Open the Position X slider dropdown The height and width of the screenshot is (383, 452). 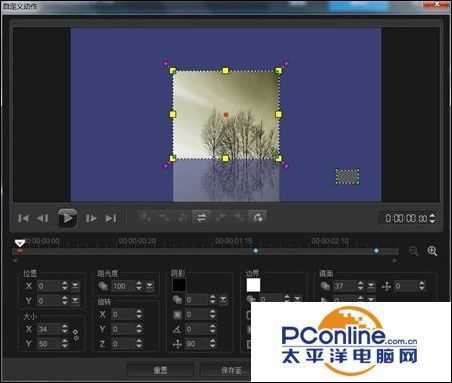point(75,285)
